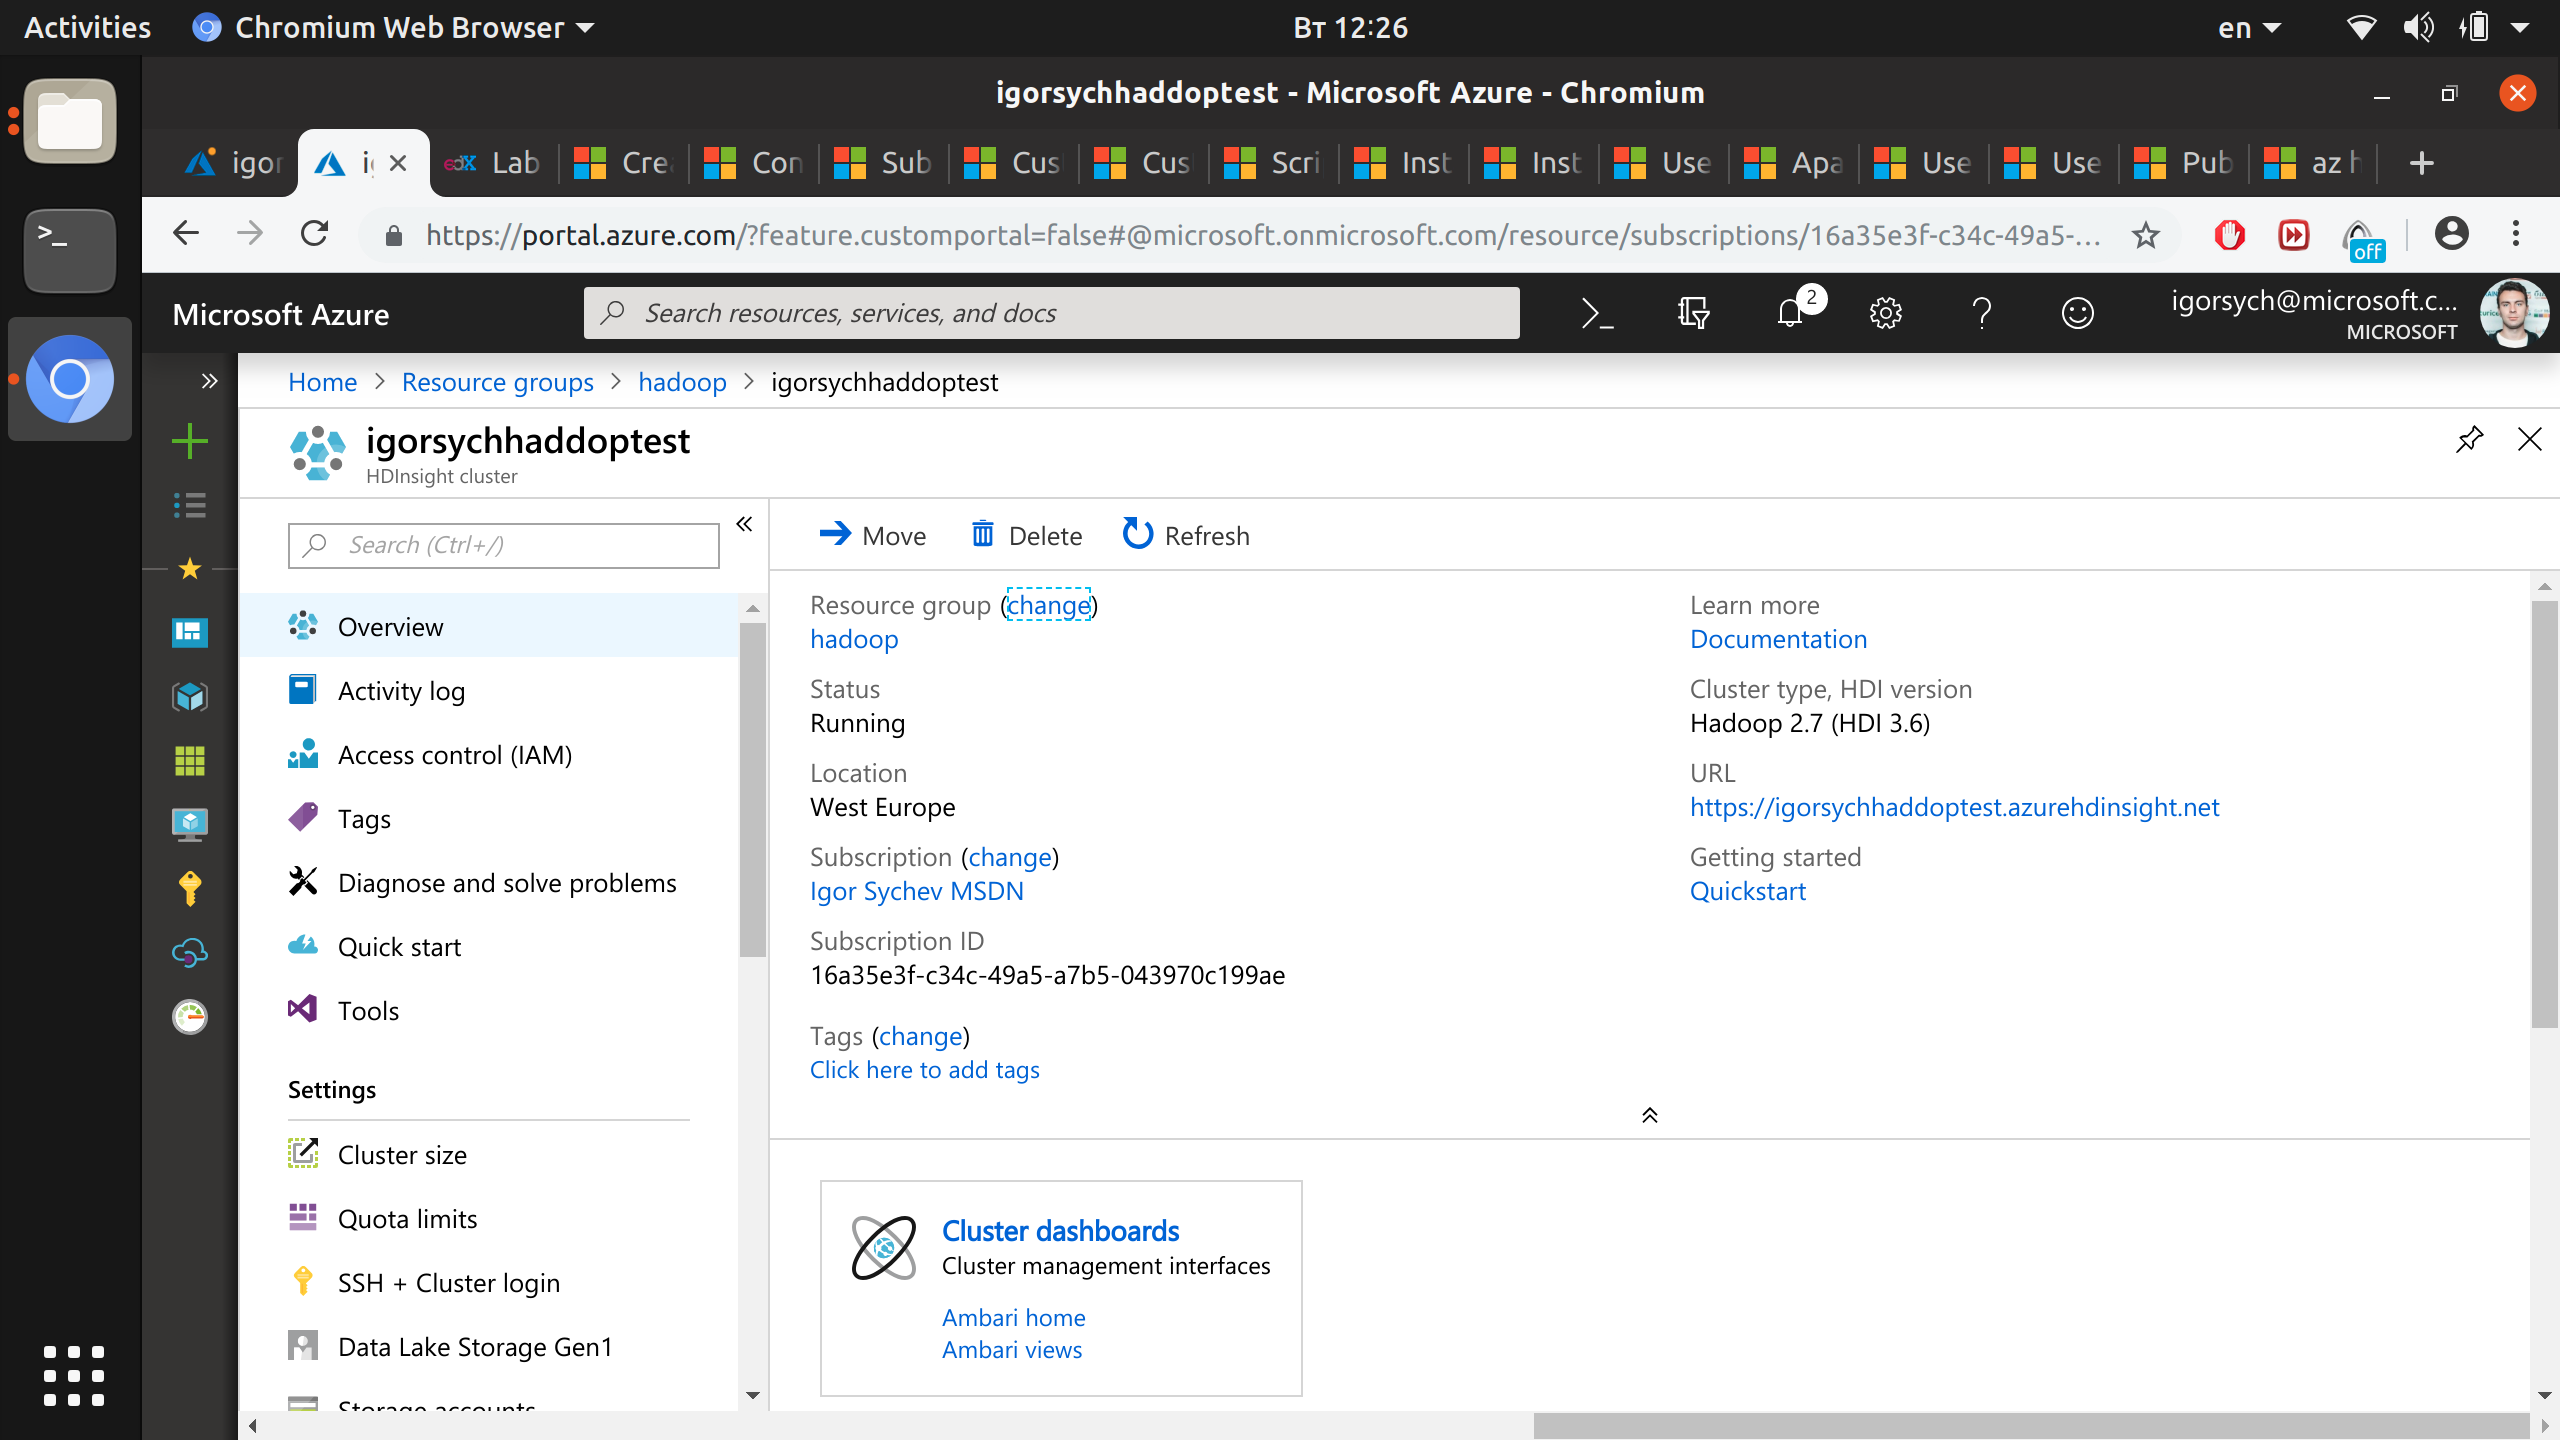Click the Refresh button on the toolbar
Screen dimensions: 2560x1440
(1185, 535)
